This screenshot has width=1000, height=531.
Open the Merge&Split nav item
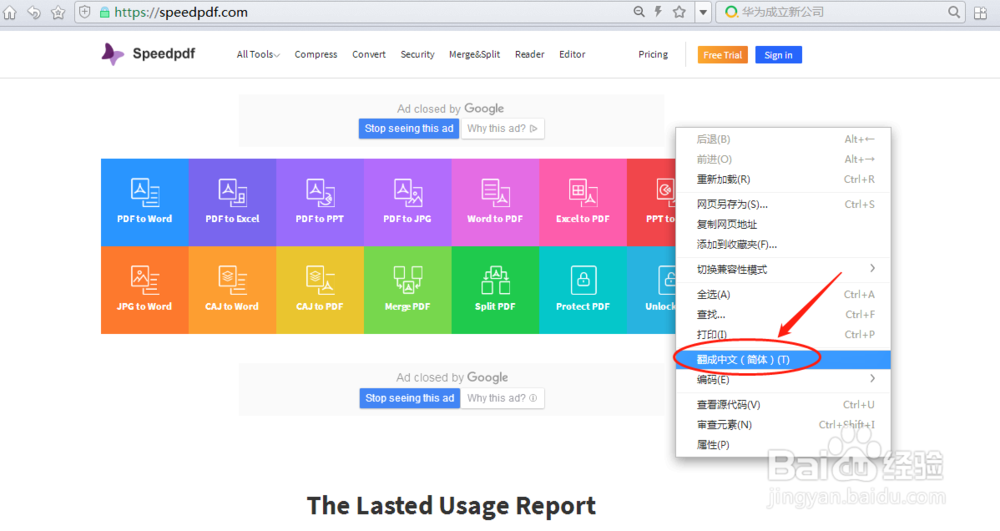(474, 55)
